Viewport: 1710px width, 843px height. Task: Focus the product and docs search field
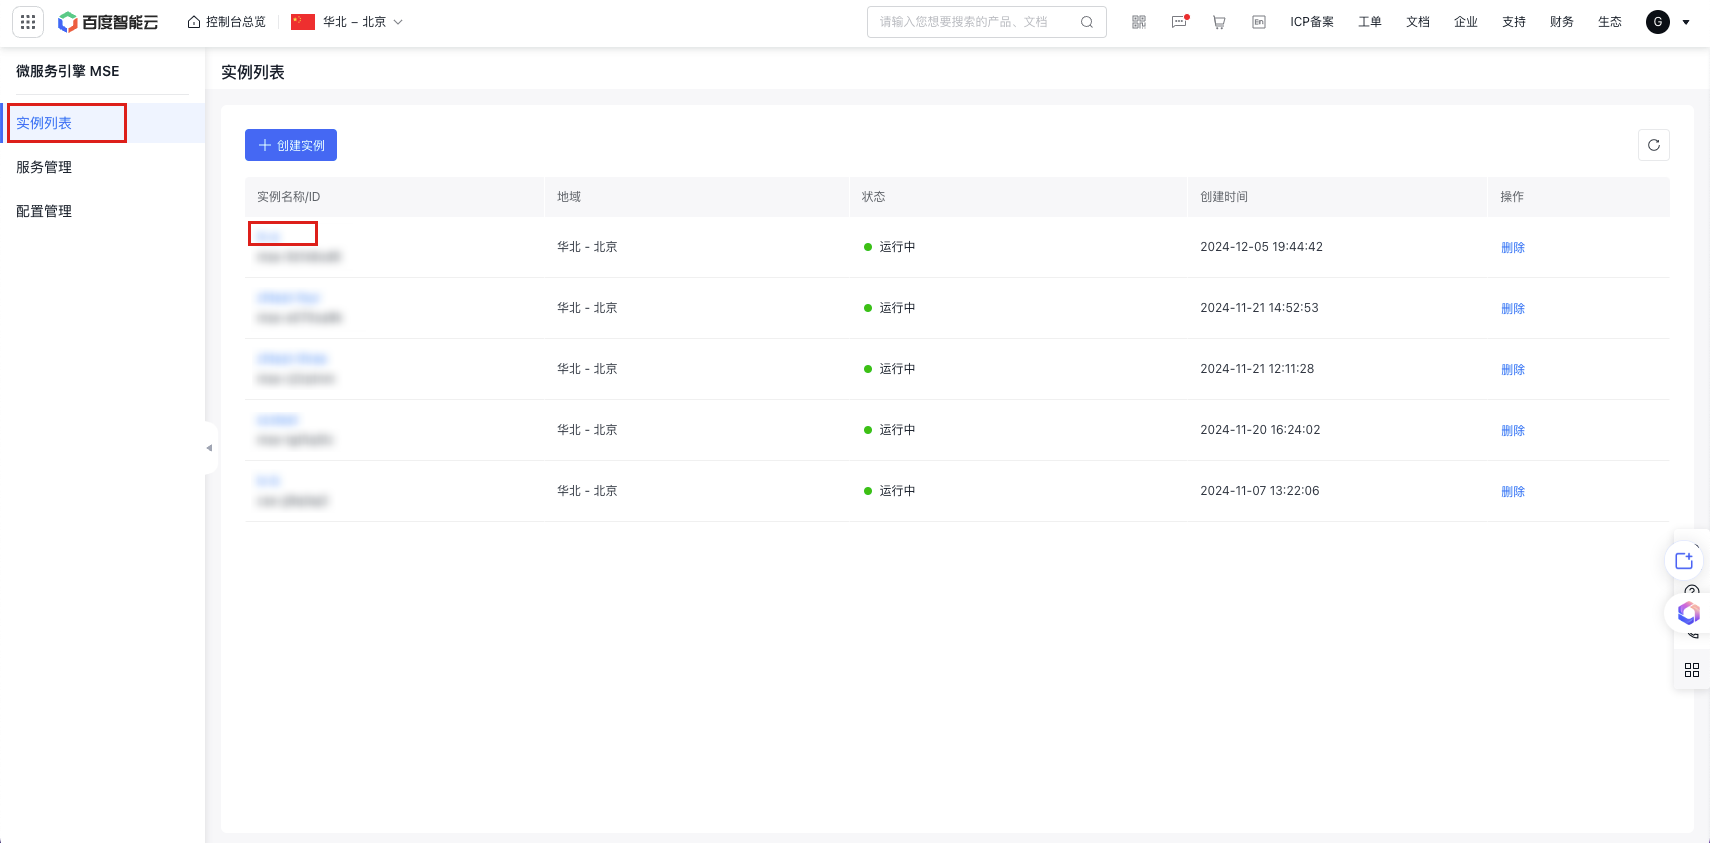tap(986, 22)
